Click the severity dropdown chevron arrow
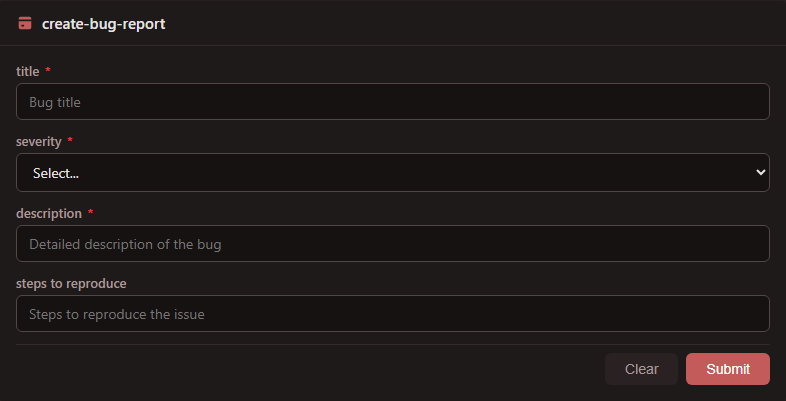The height and width of the screenshot is (401, 786). click(759, 173)
